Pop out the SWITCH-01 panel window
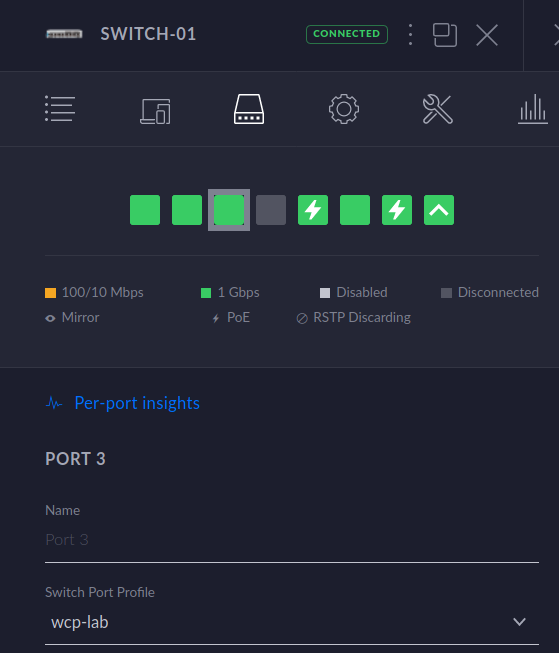The height and width of the screenshot is (653, 559). pyautogui.click(x=445, y=35)
